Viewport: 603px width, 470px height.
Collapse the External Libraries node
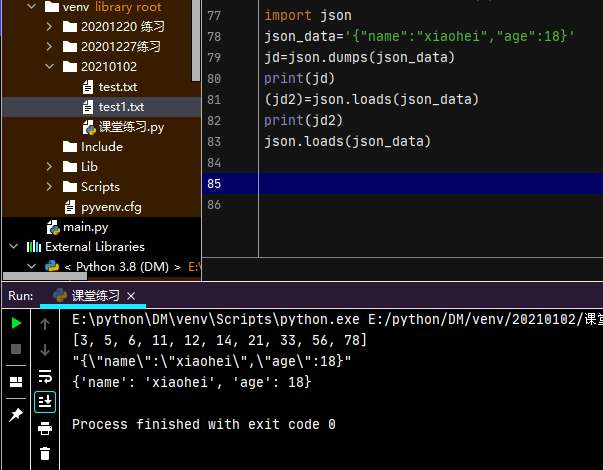14,247
